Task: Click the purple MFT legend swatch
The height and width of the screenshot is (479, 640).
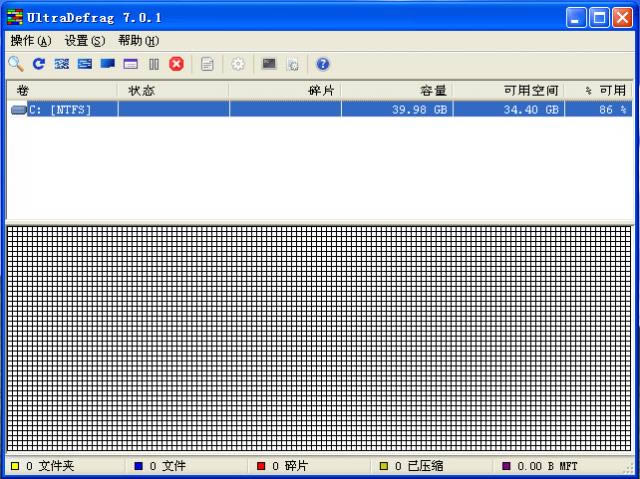Action: point(506,466)
